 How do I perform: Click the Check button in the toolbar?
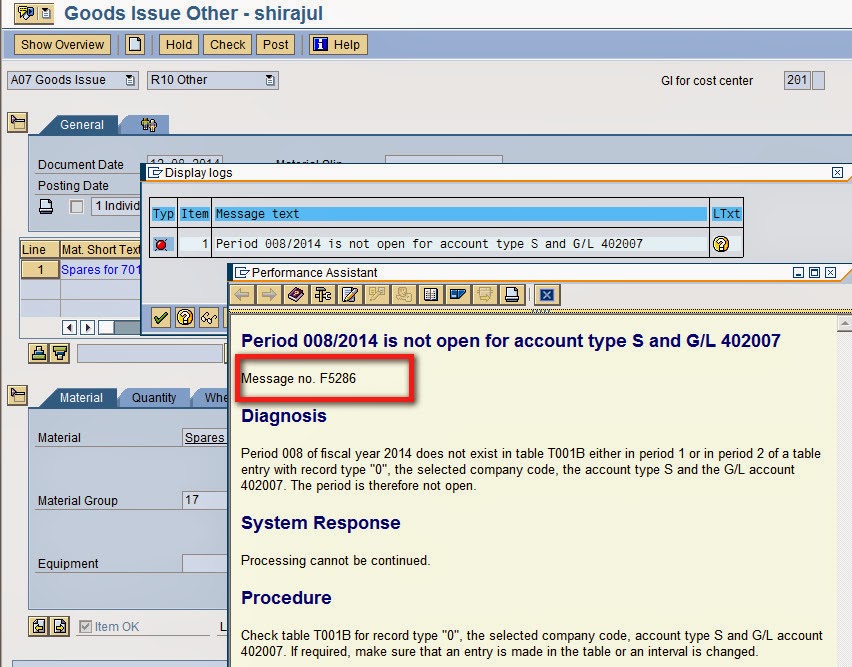click(x=227, y=44)
